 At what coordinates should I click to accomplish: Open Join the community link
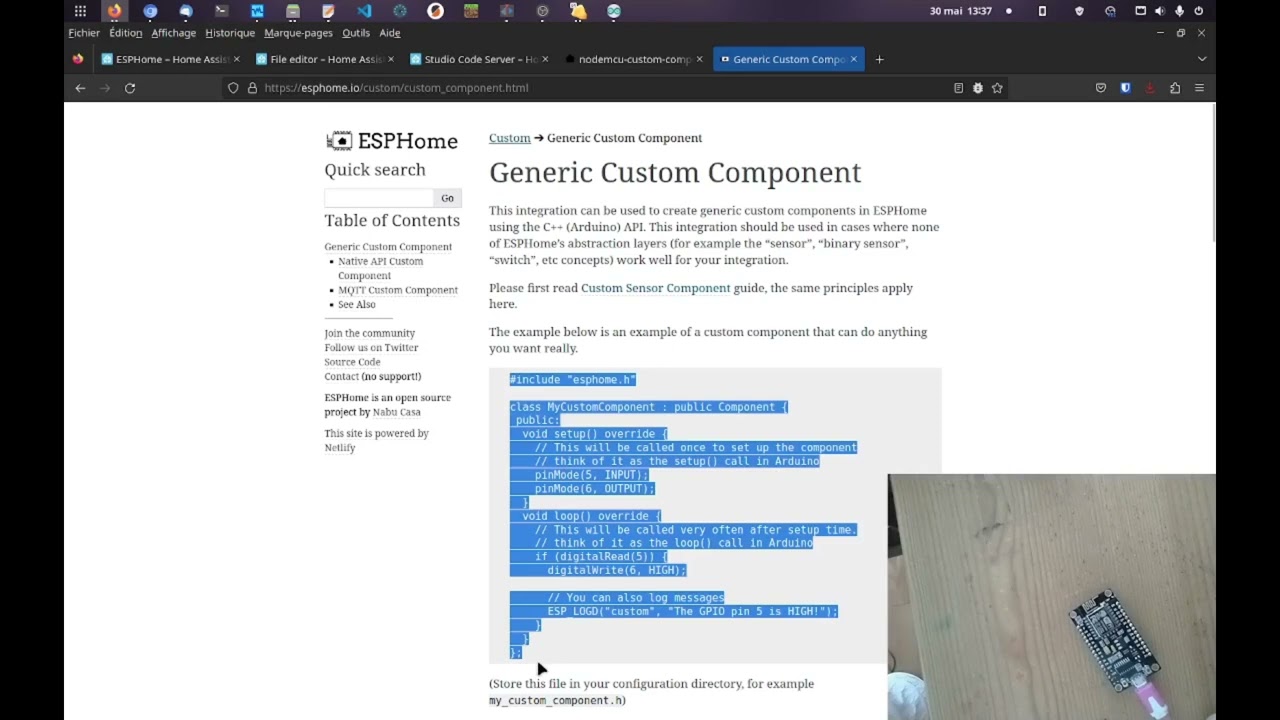[x=369, y=333]
